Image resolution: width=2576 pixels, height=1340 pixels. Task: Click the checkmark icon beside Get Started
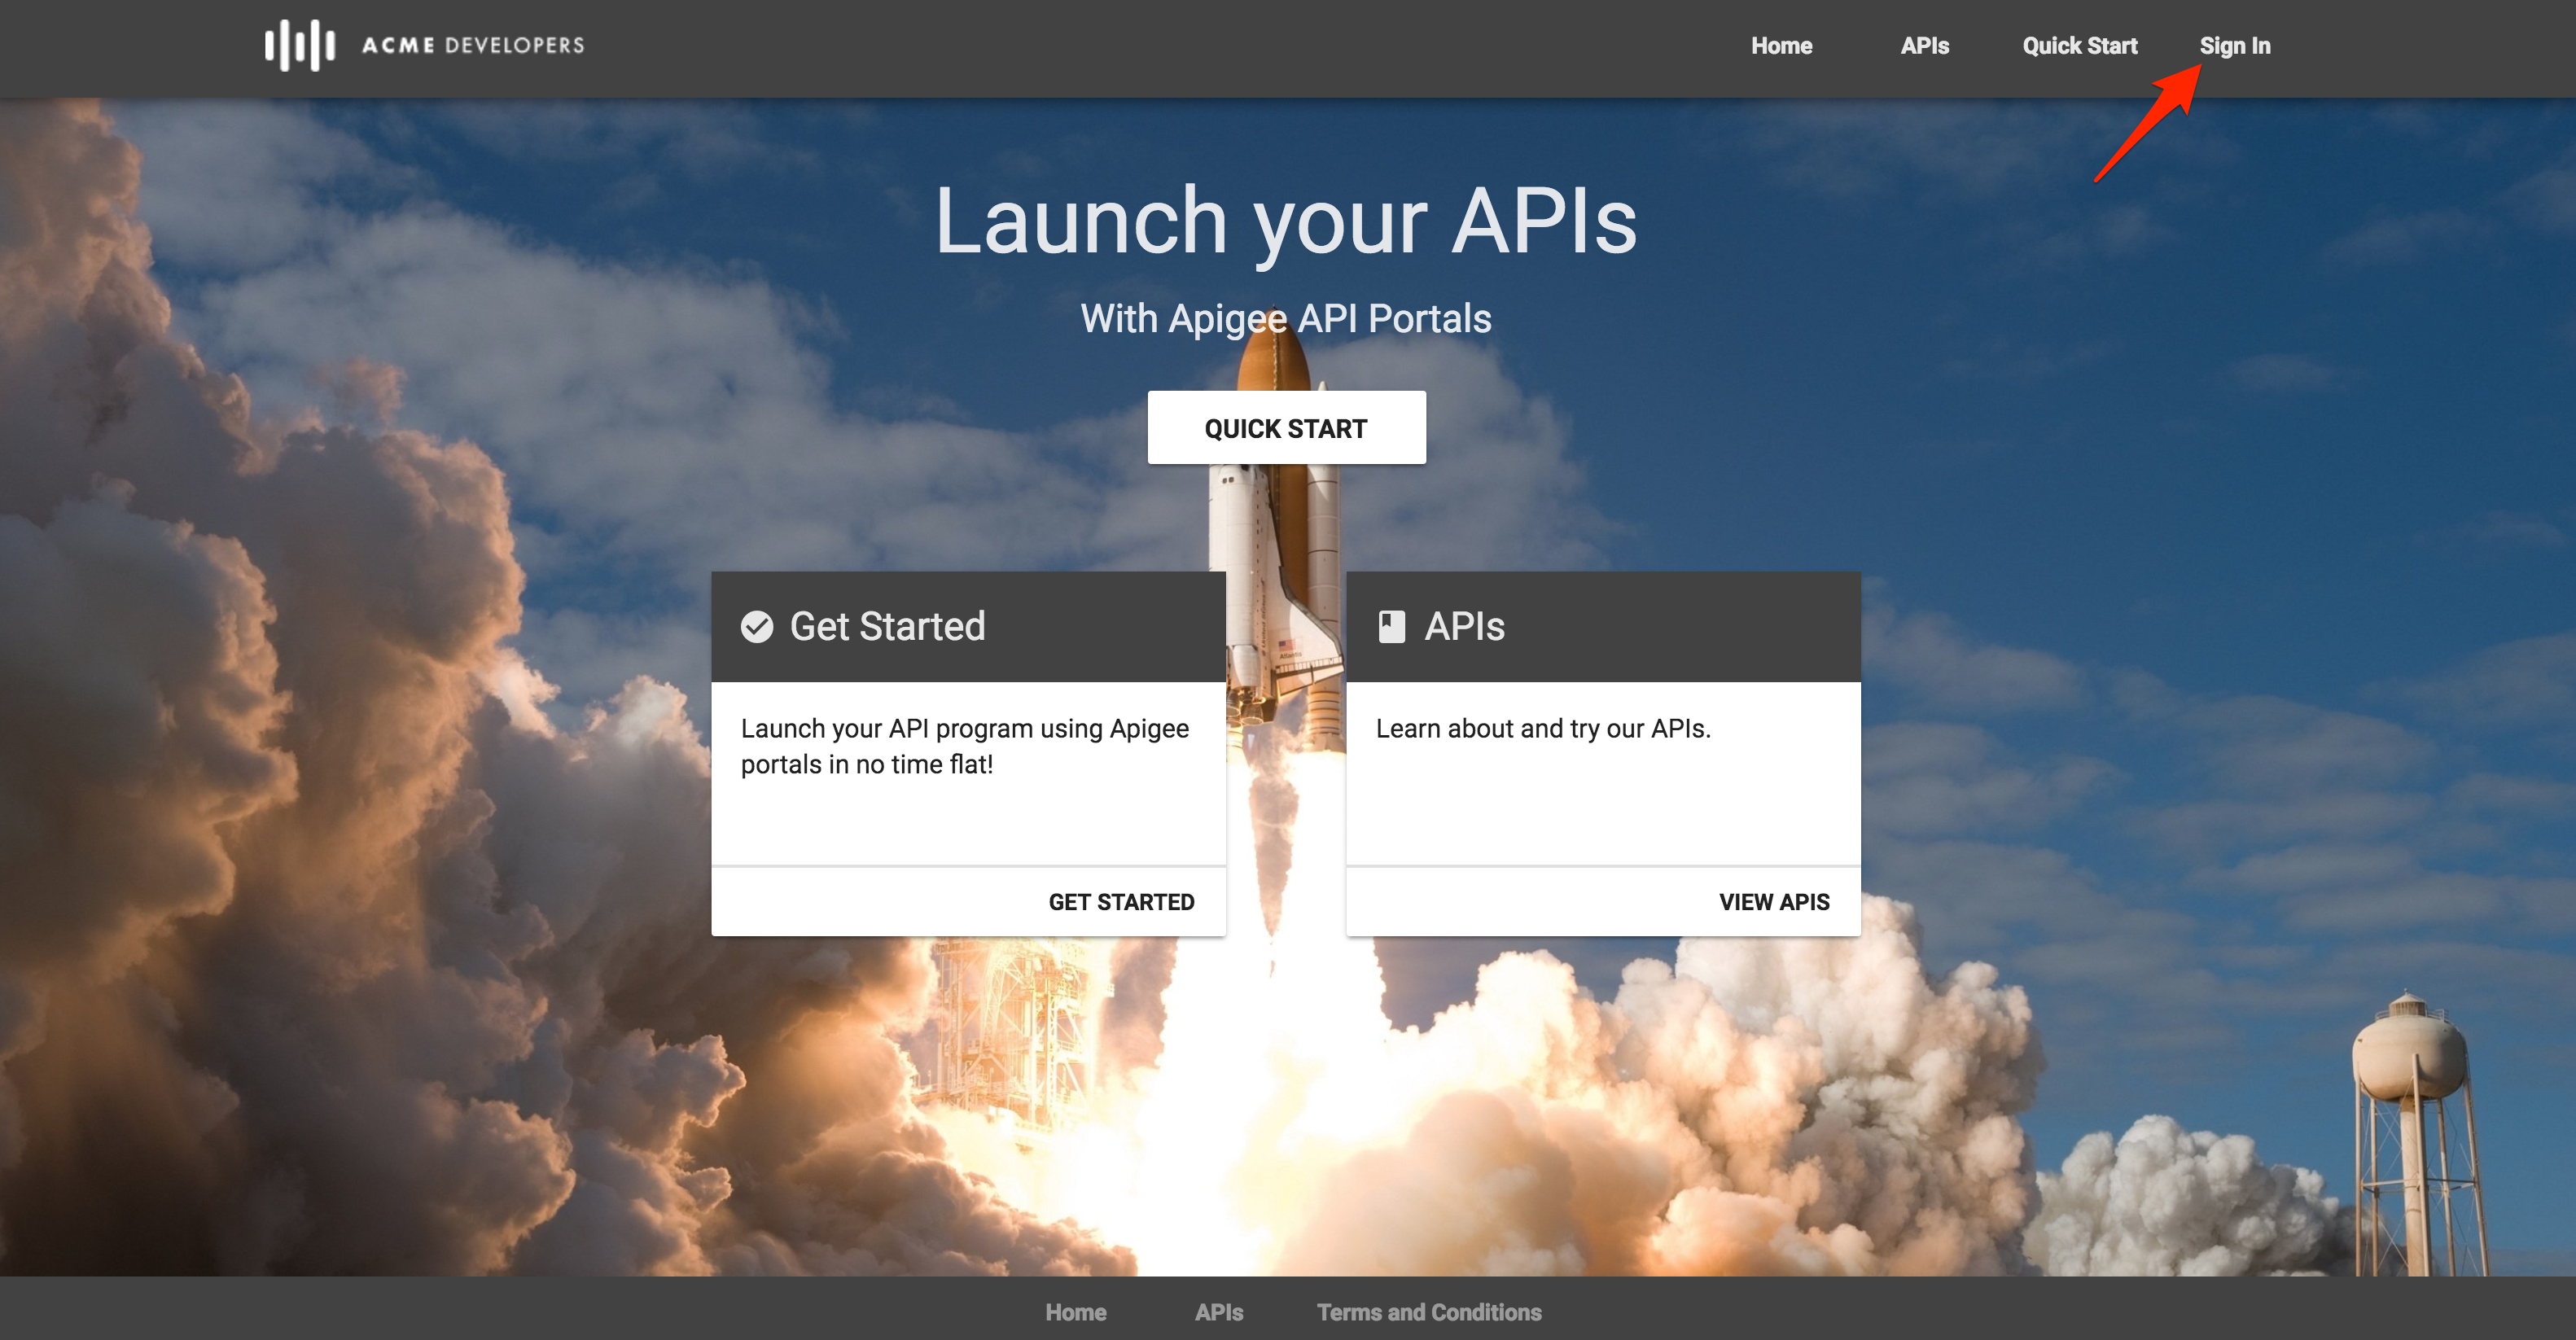(x=757, y=627)
